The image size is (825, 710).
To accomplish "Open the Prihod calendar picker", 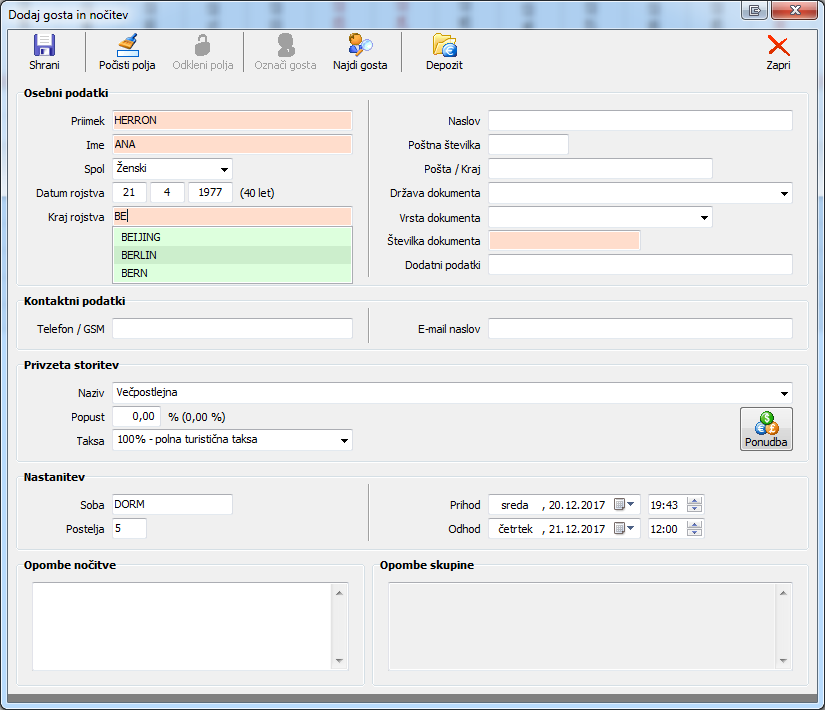I will 624,505.
